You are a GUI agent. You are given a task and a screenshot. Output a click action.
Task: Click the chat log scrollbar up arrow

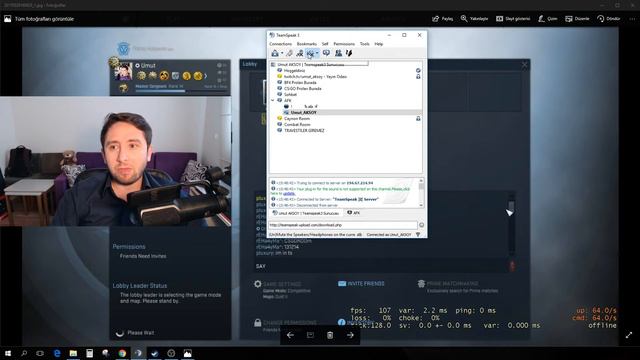point(421,181)
